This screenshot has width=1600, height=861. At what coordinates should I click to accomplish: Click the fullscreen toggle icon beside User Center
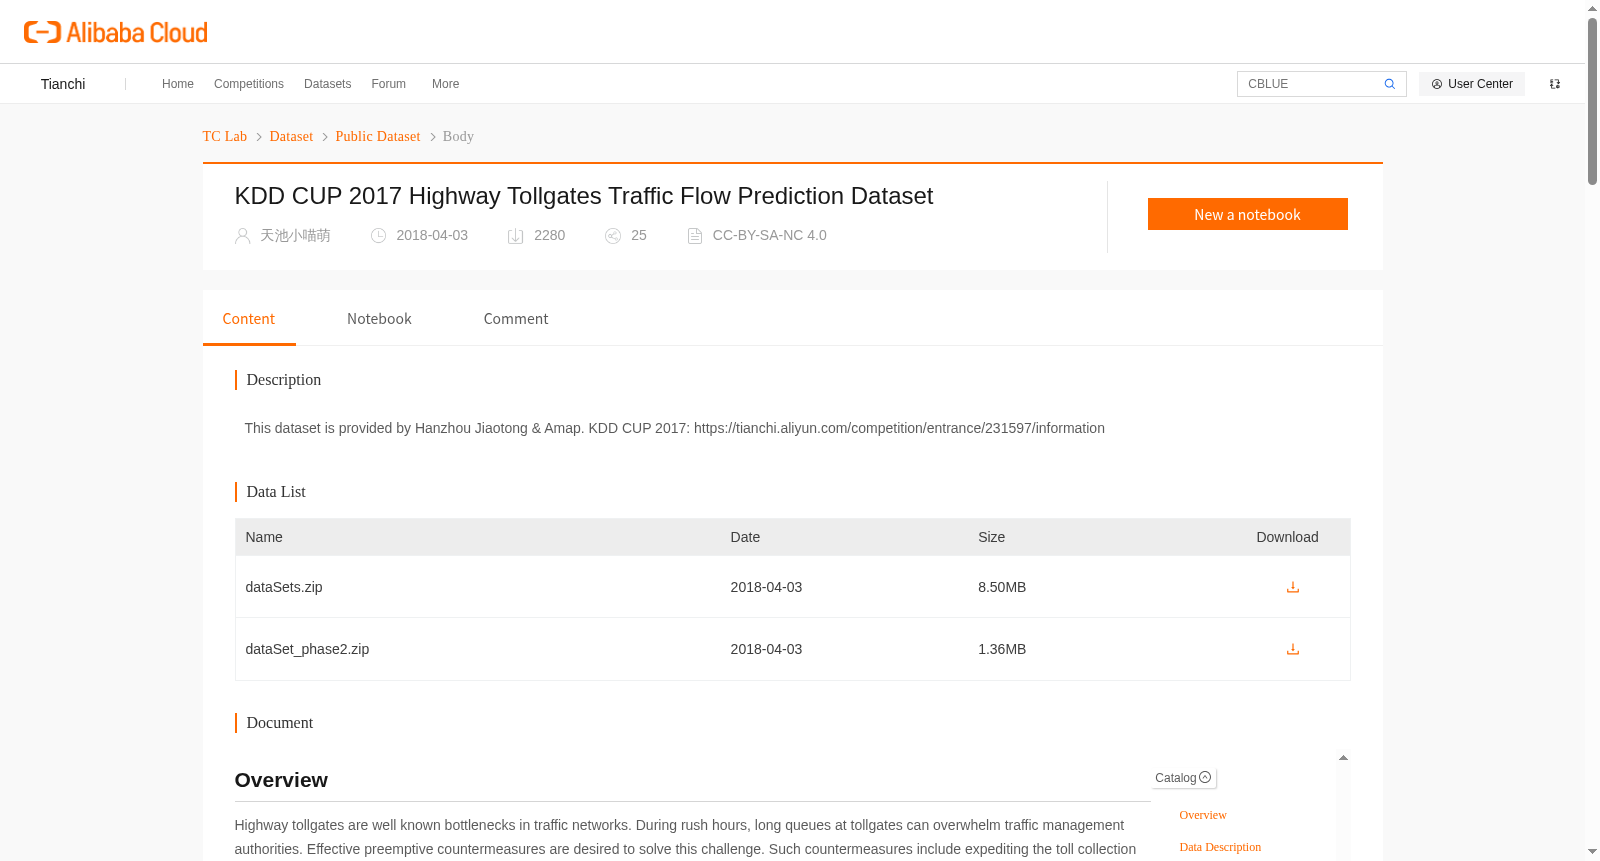[x=1555, y=84]
